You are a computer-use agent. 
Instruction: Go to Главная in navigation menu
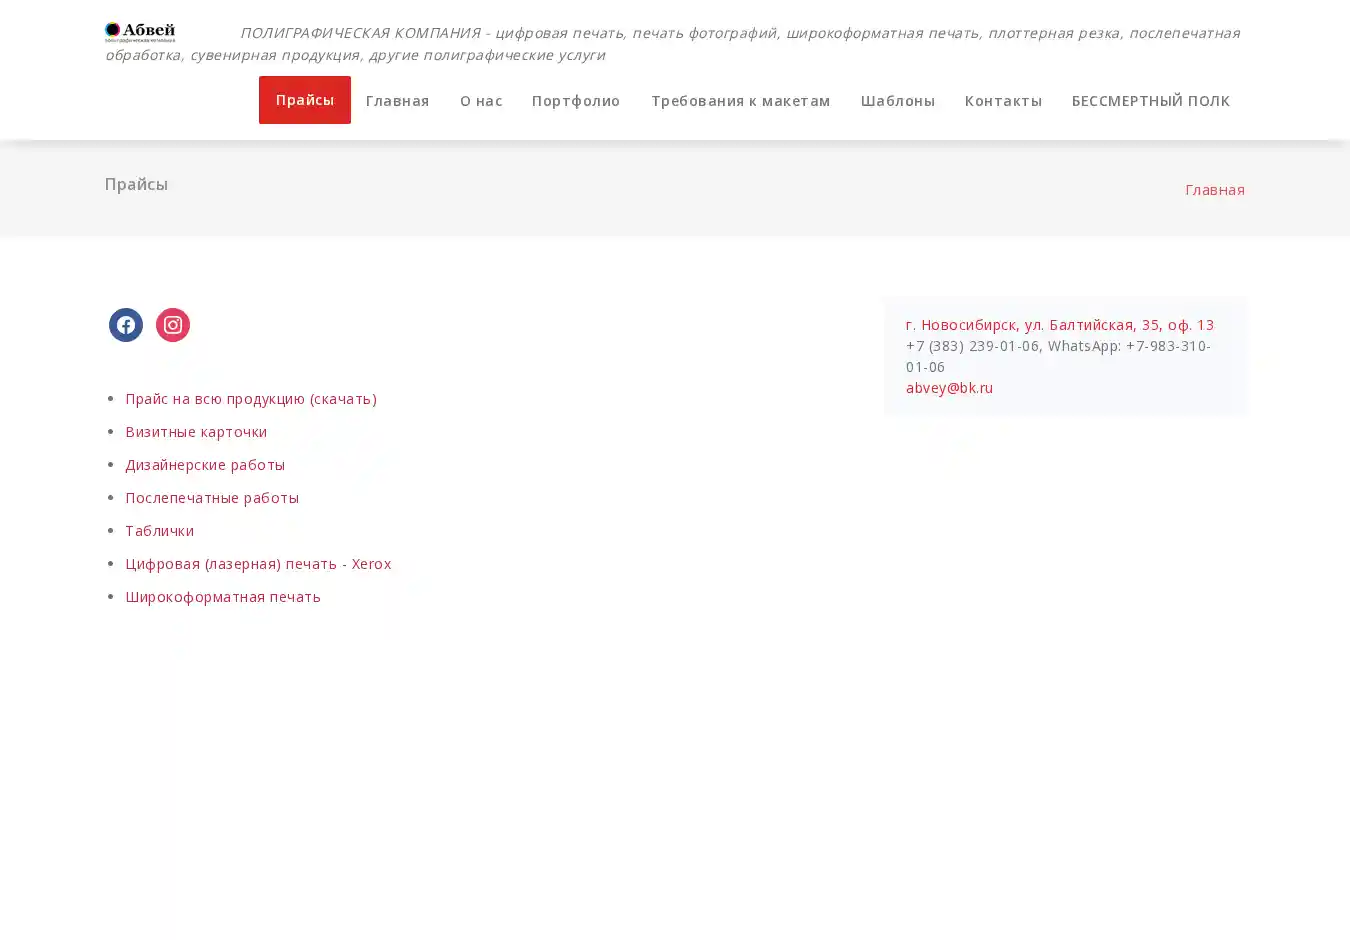pos(397,101)
